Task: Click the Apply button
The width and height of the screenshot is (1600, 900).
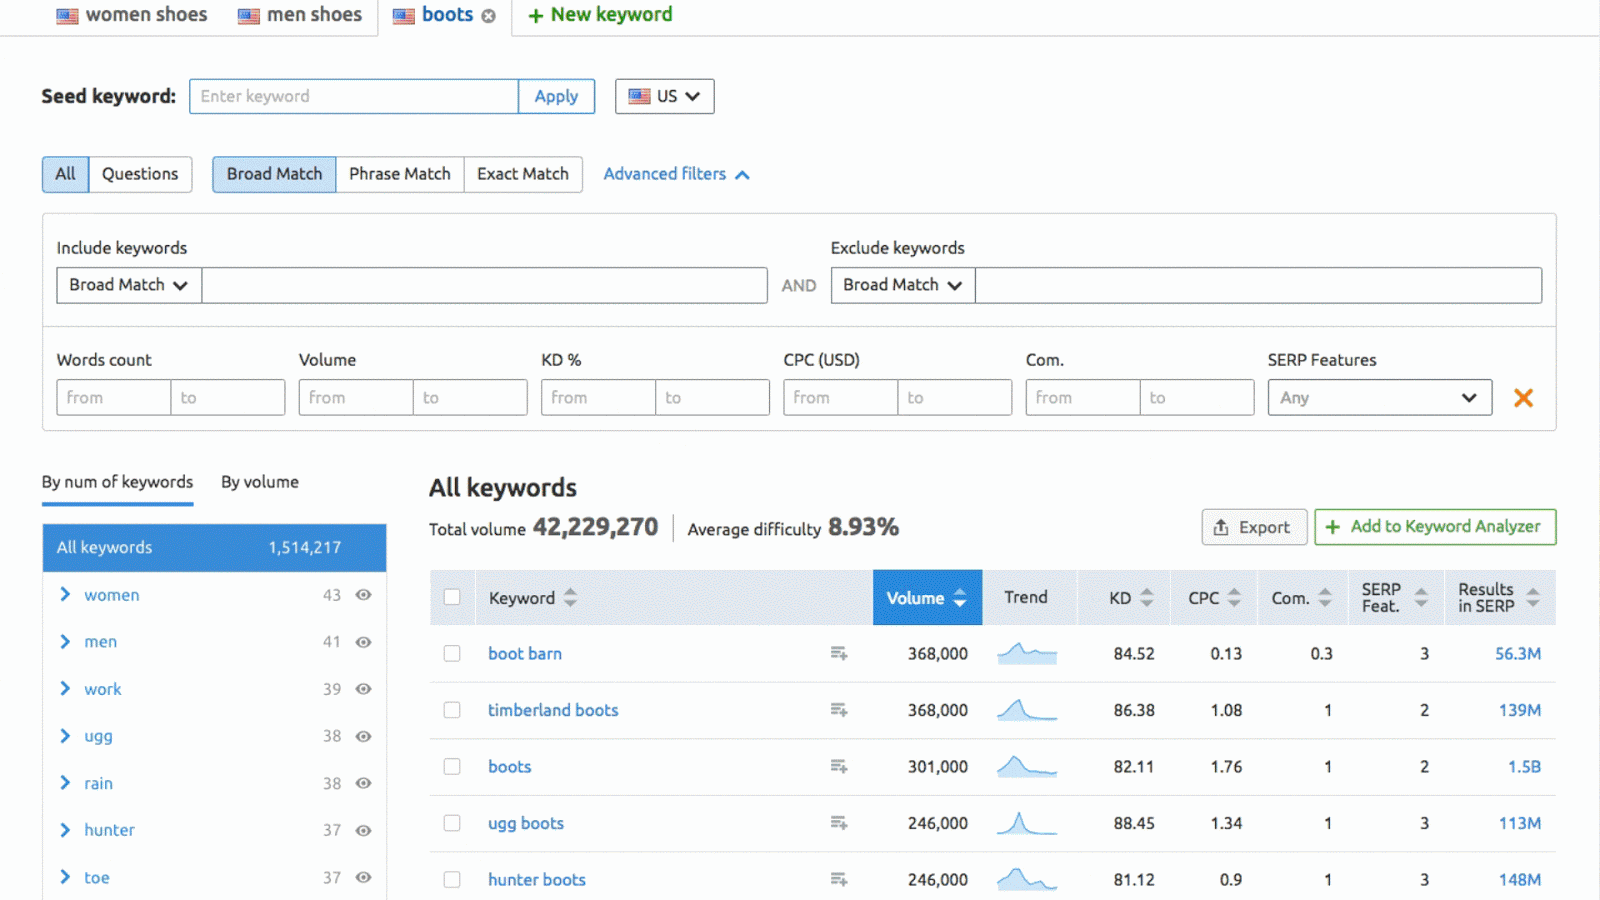Action: coord(556,96)
